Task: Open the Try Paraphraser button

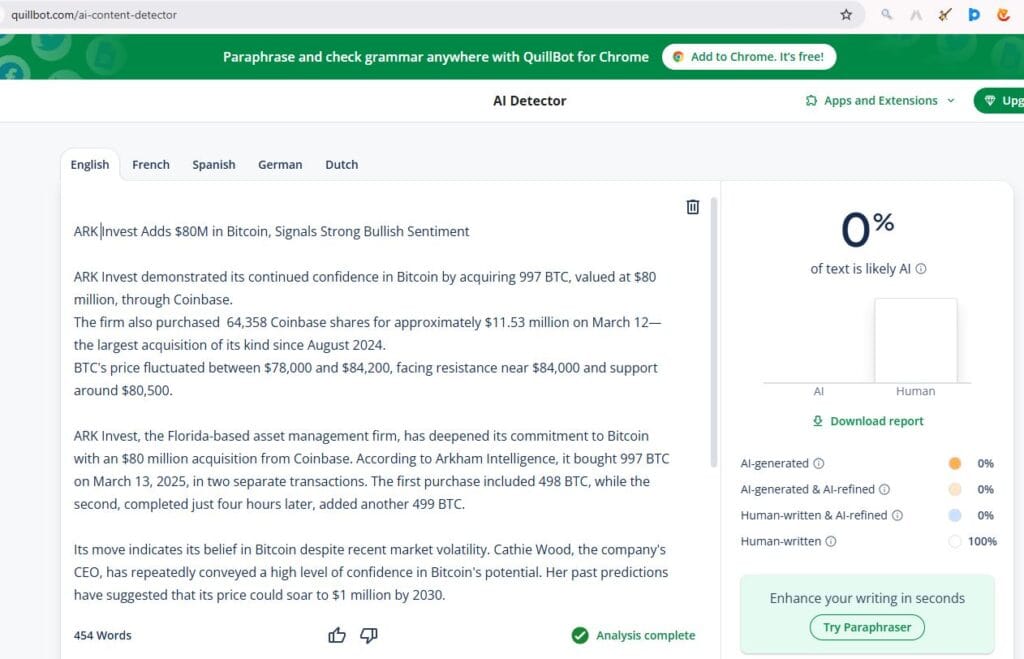Action: pyautogui.click(x=867, y=627)
